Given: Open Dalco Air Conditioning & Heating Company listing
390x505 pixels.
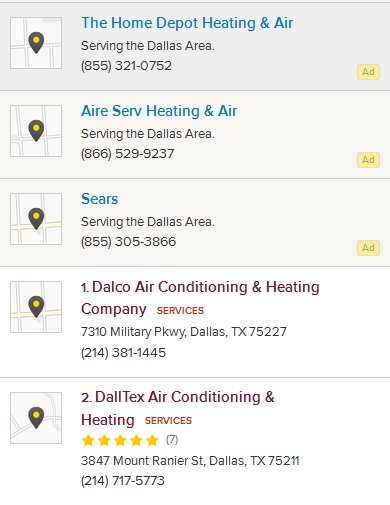Looking at the screenshot, I should point(200,298).
